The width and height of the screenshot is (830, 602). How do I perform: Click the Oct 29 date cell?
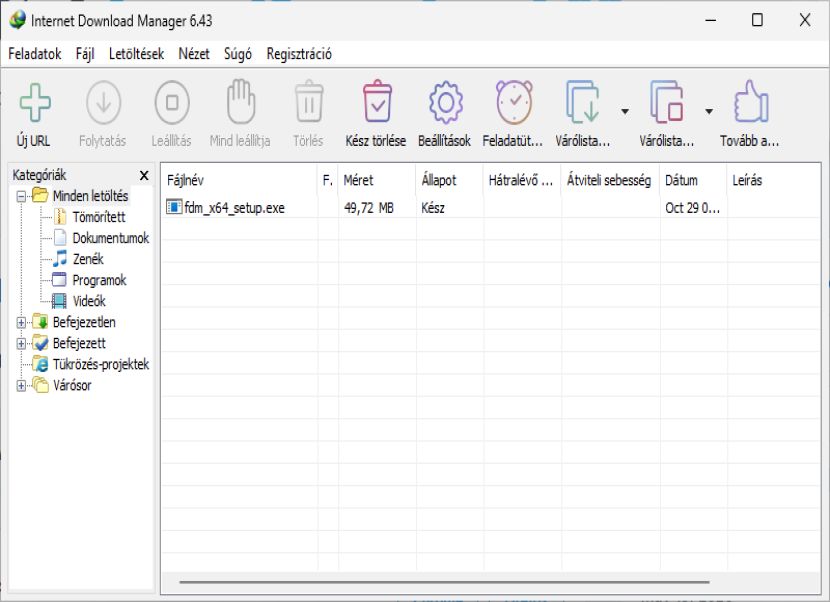coord(692,208)
